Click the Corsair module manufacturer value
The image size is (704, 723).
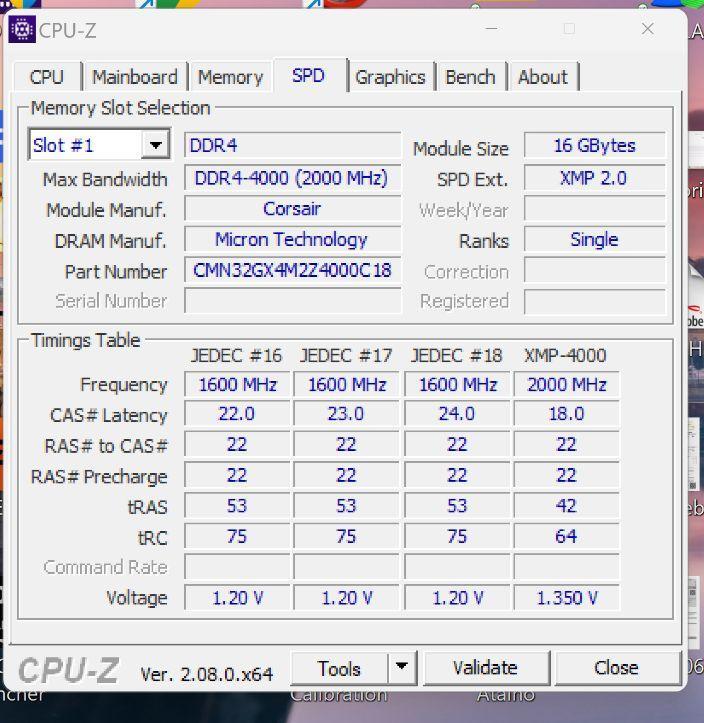pyautogui.click(x=293, y=209)
